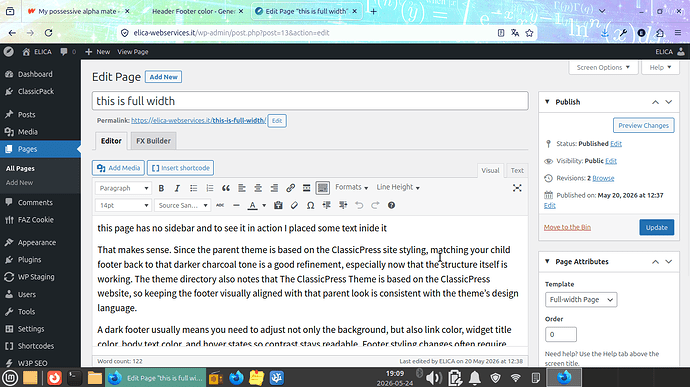Align text center
The width and height of the screenshot is (690, 387).
coord(258,188)
